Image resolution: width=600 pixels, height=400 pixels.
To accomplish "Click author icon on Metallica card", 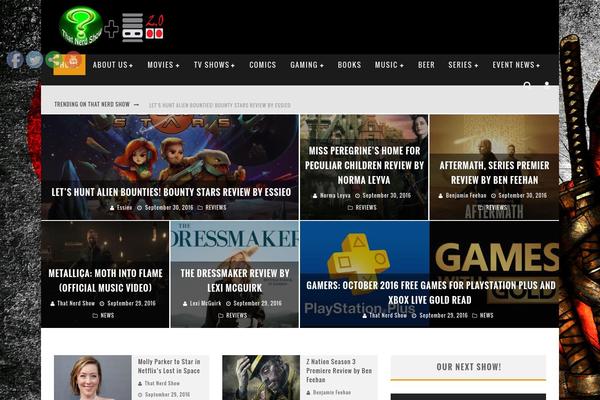I will pyautogui.click(x=52, y=304).
